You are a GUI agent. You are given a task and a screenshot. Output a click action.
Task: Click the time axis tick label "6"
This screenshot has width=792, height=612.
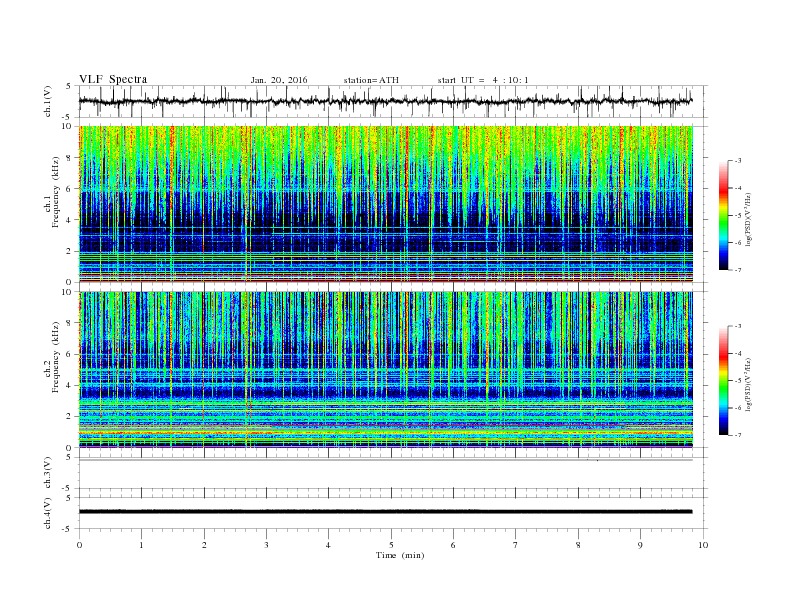453,545
